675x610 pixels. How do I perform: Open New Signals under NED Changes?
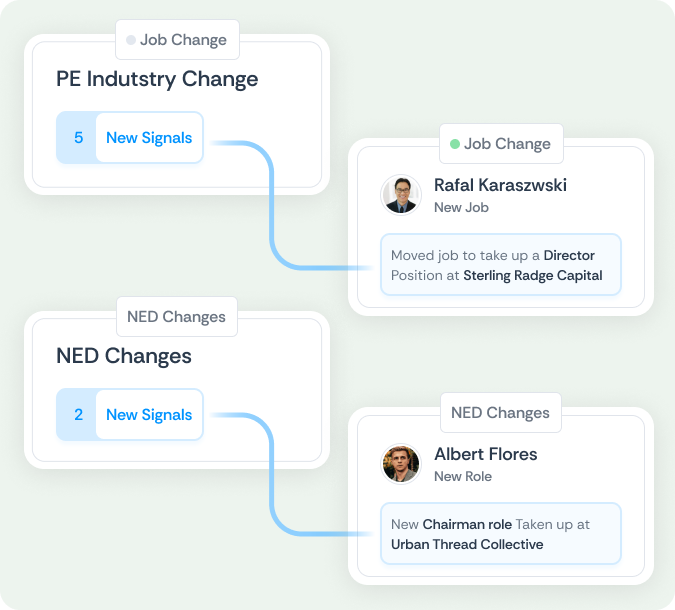click(149, 415)
